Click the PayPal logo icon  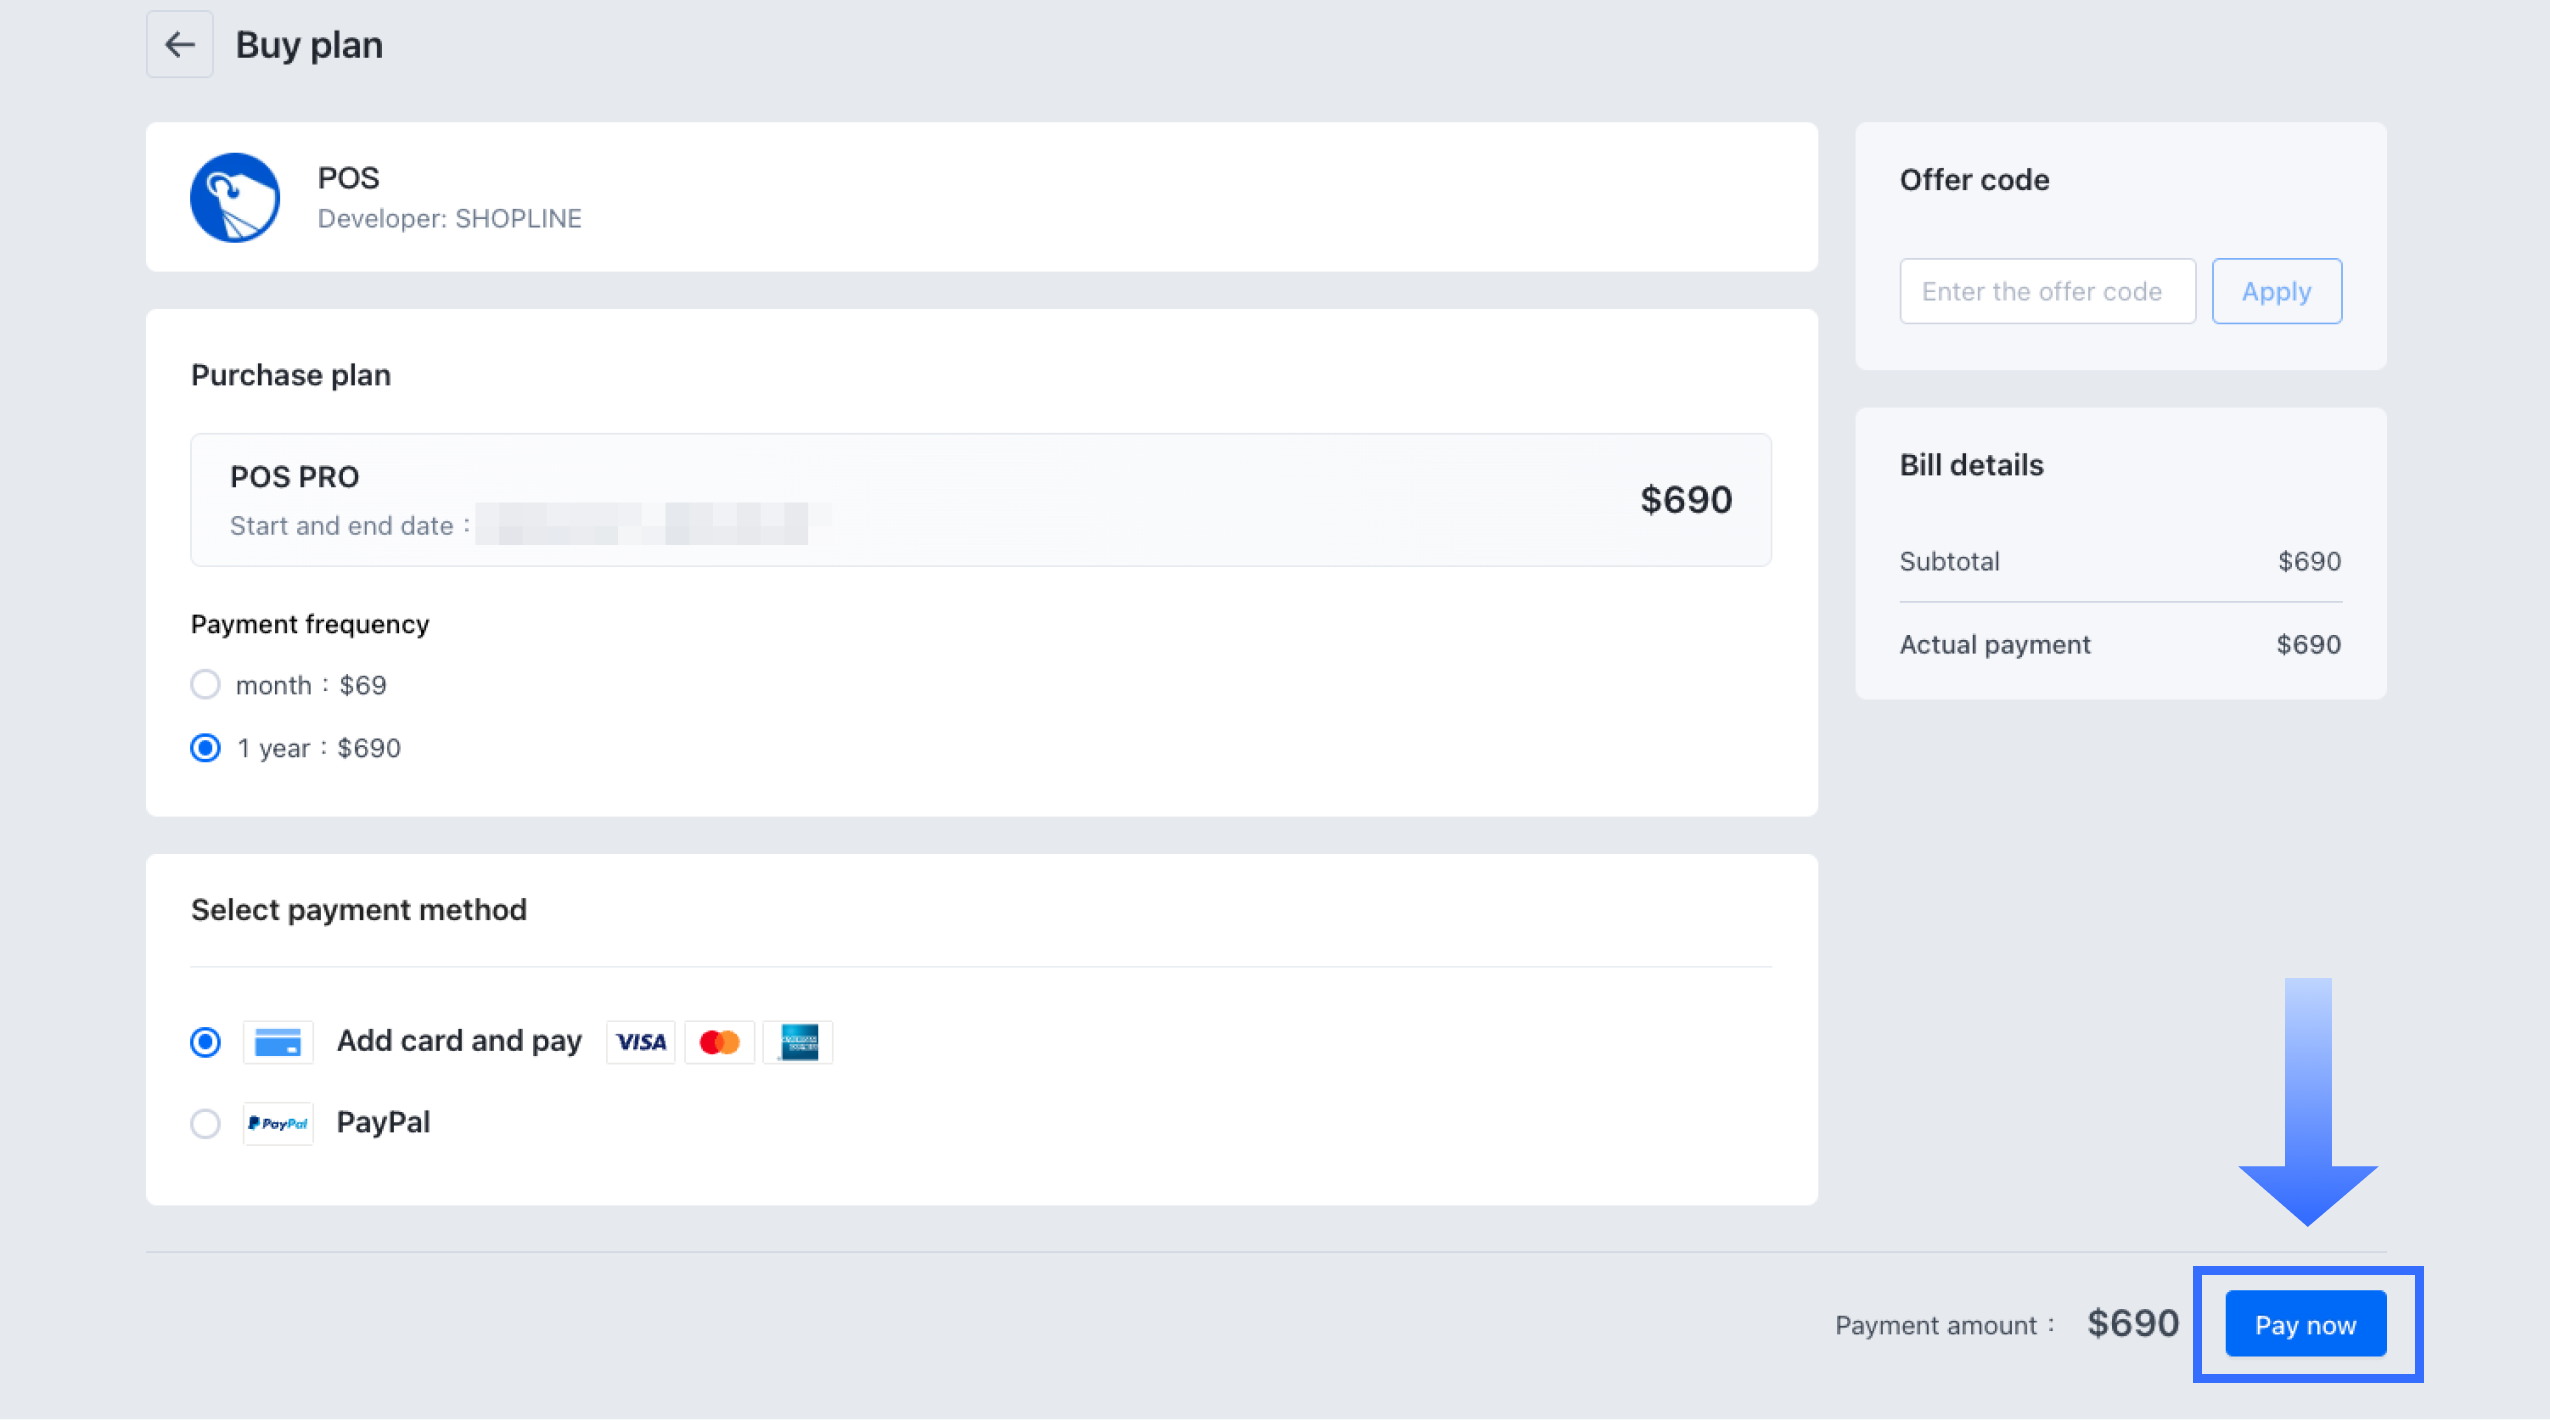[278, 1123]
